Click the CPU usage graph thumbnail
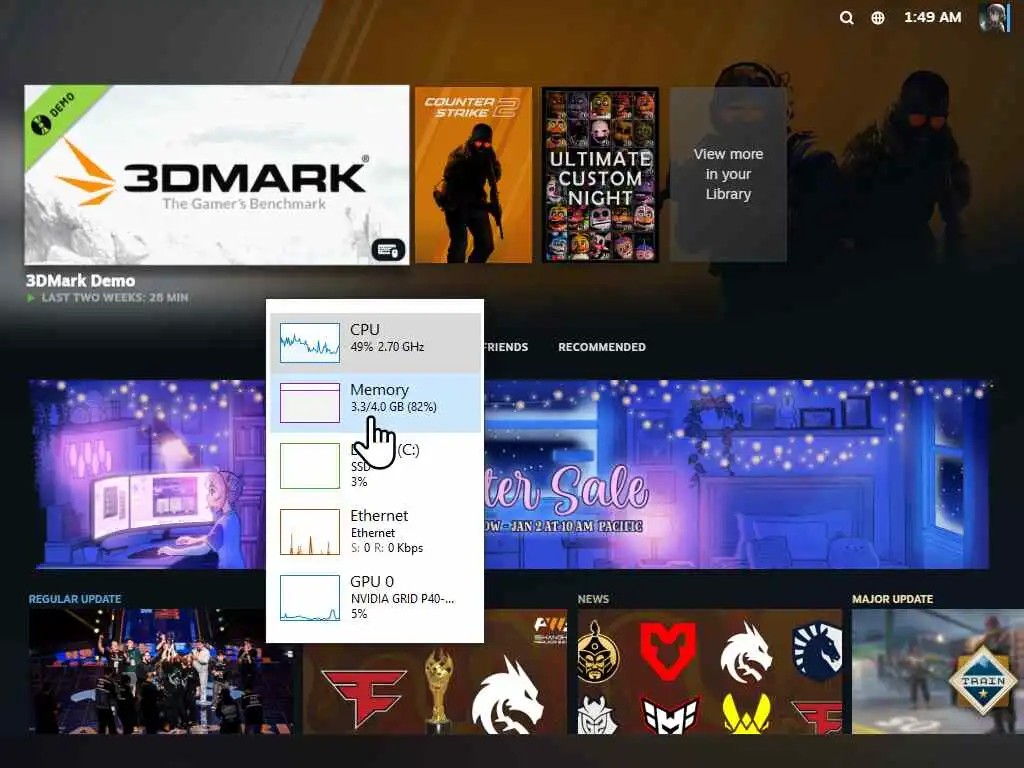Screen dimensions: 1024x768 click(310, 343)
